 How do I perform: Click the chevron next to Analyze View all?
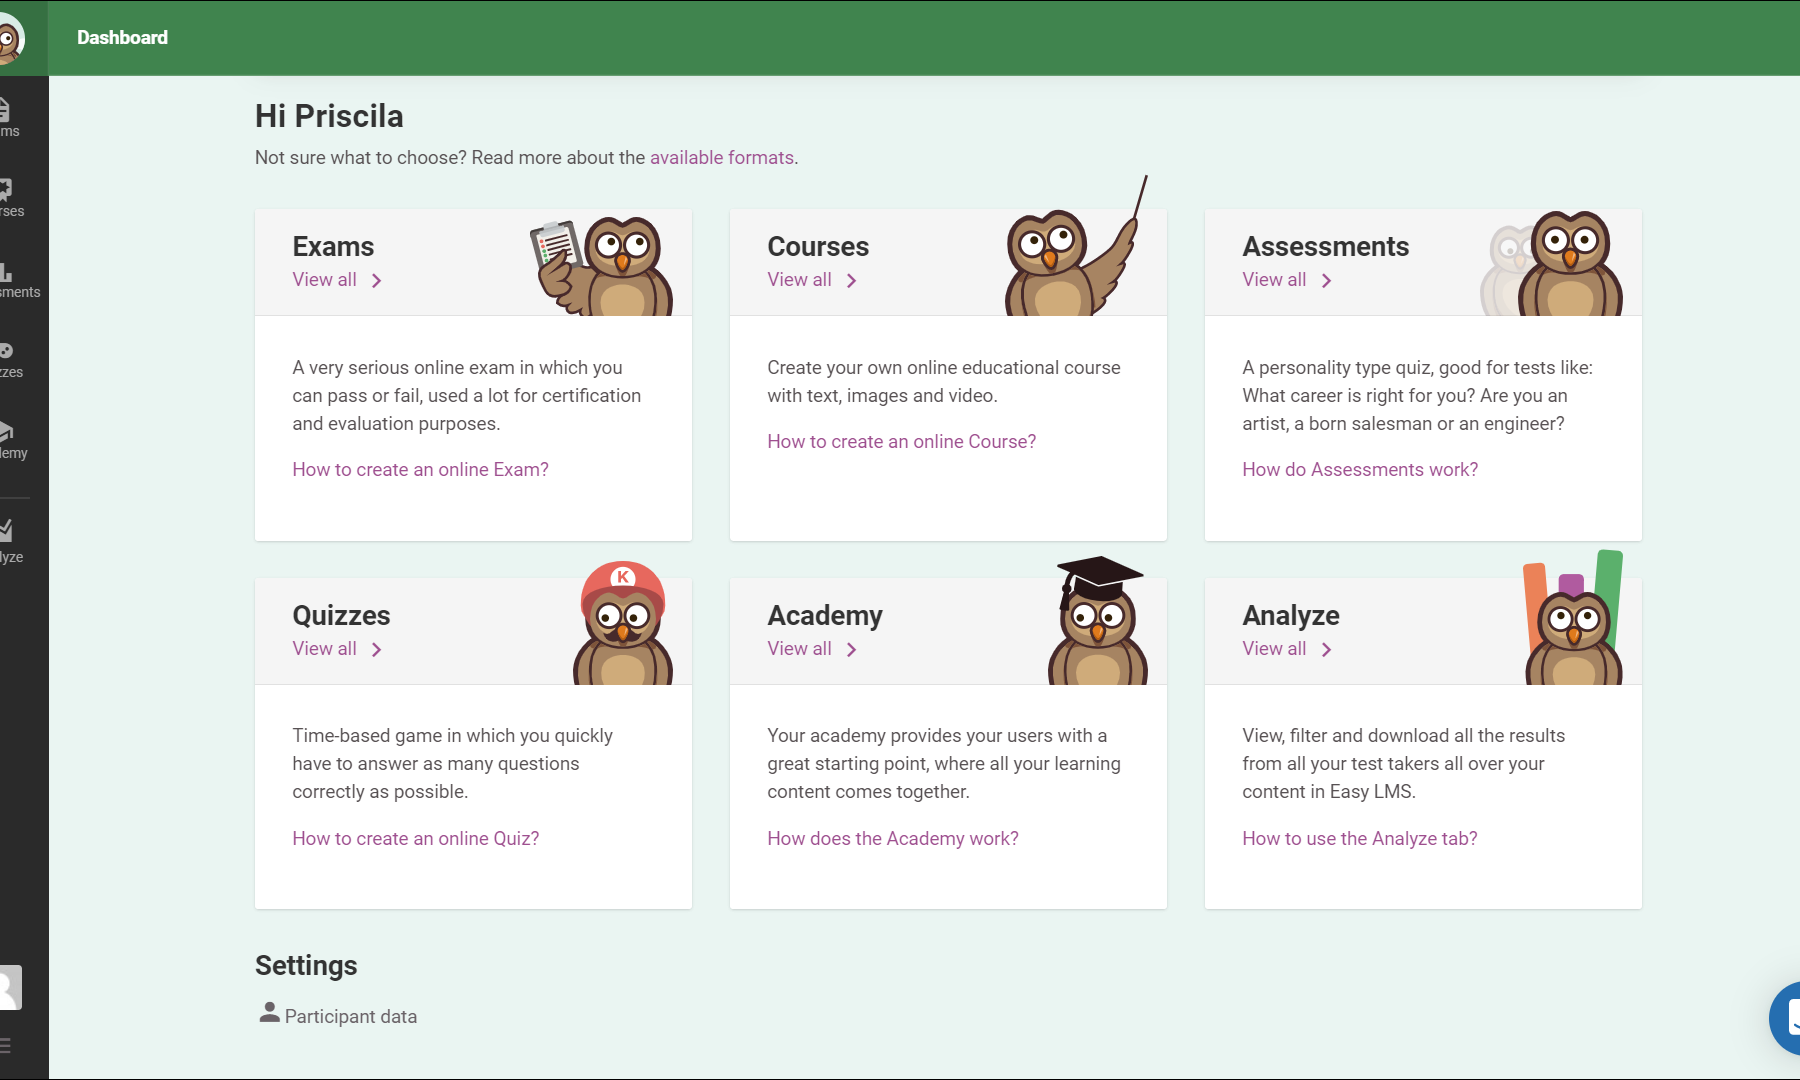[x=1327, y=650]
